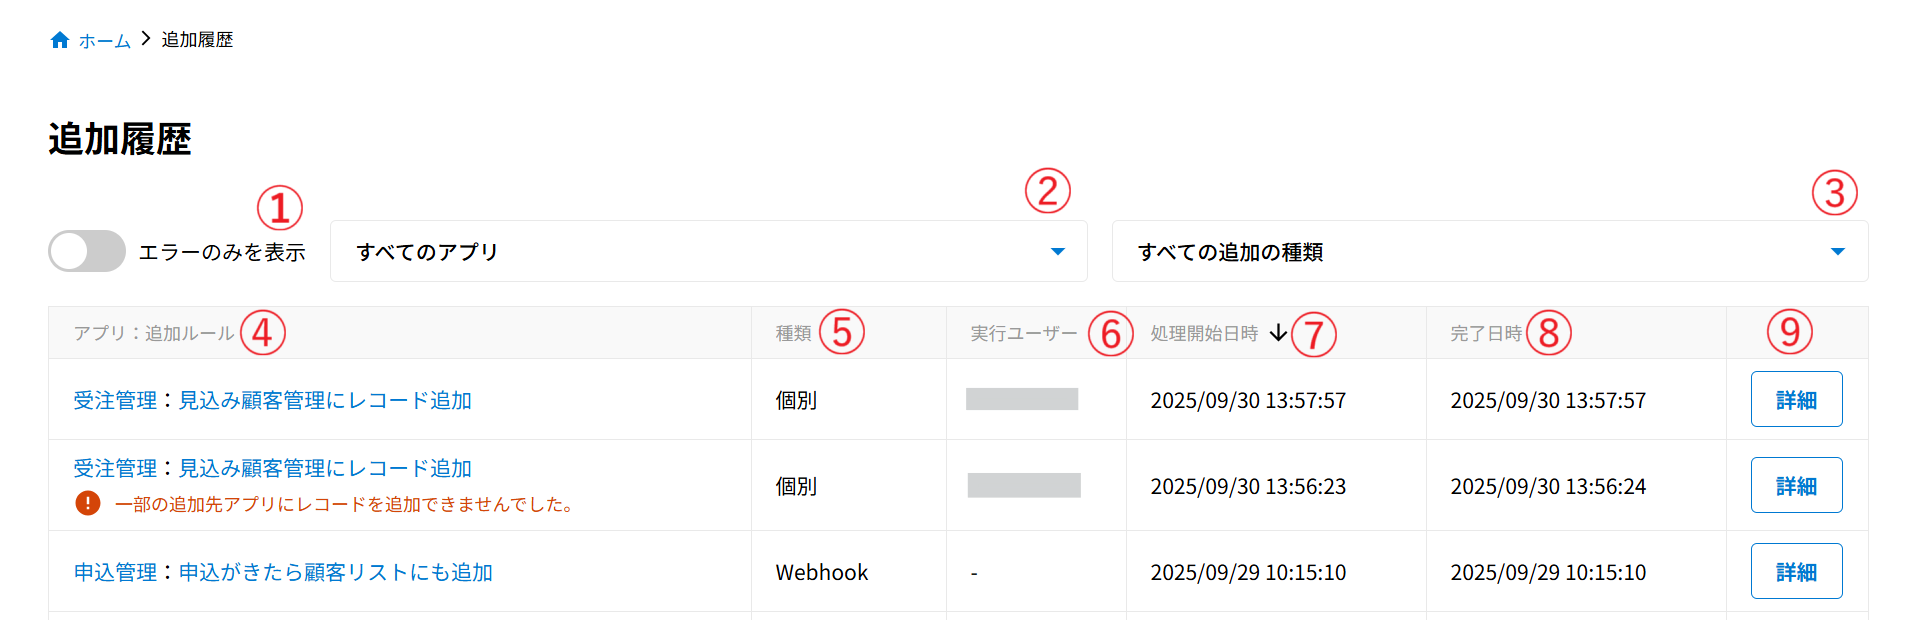Click the red error warning icon

pos(88,503)
